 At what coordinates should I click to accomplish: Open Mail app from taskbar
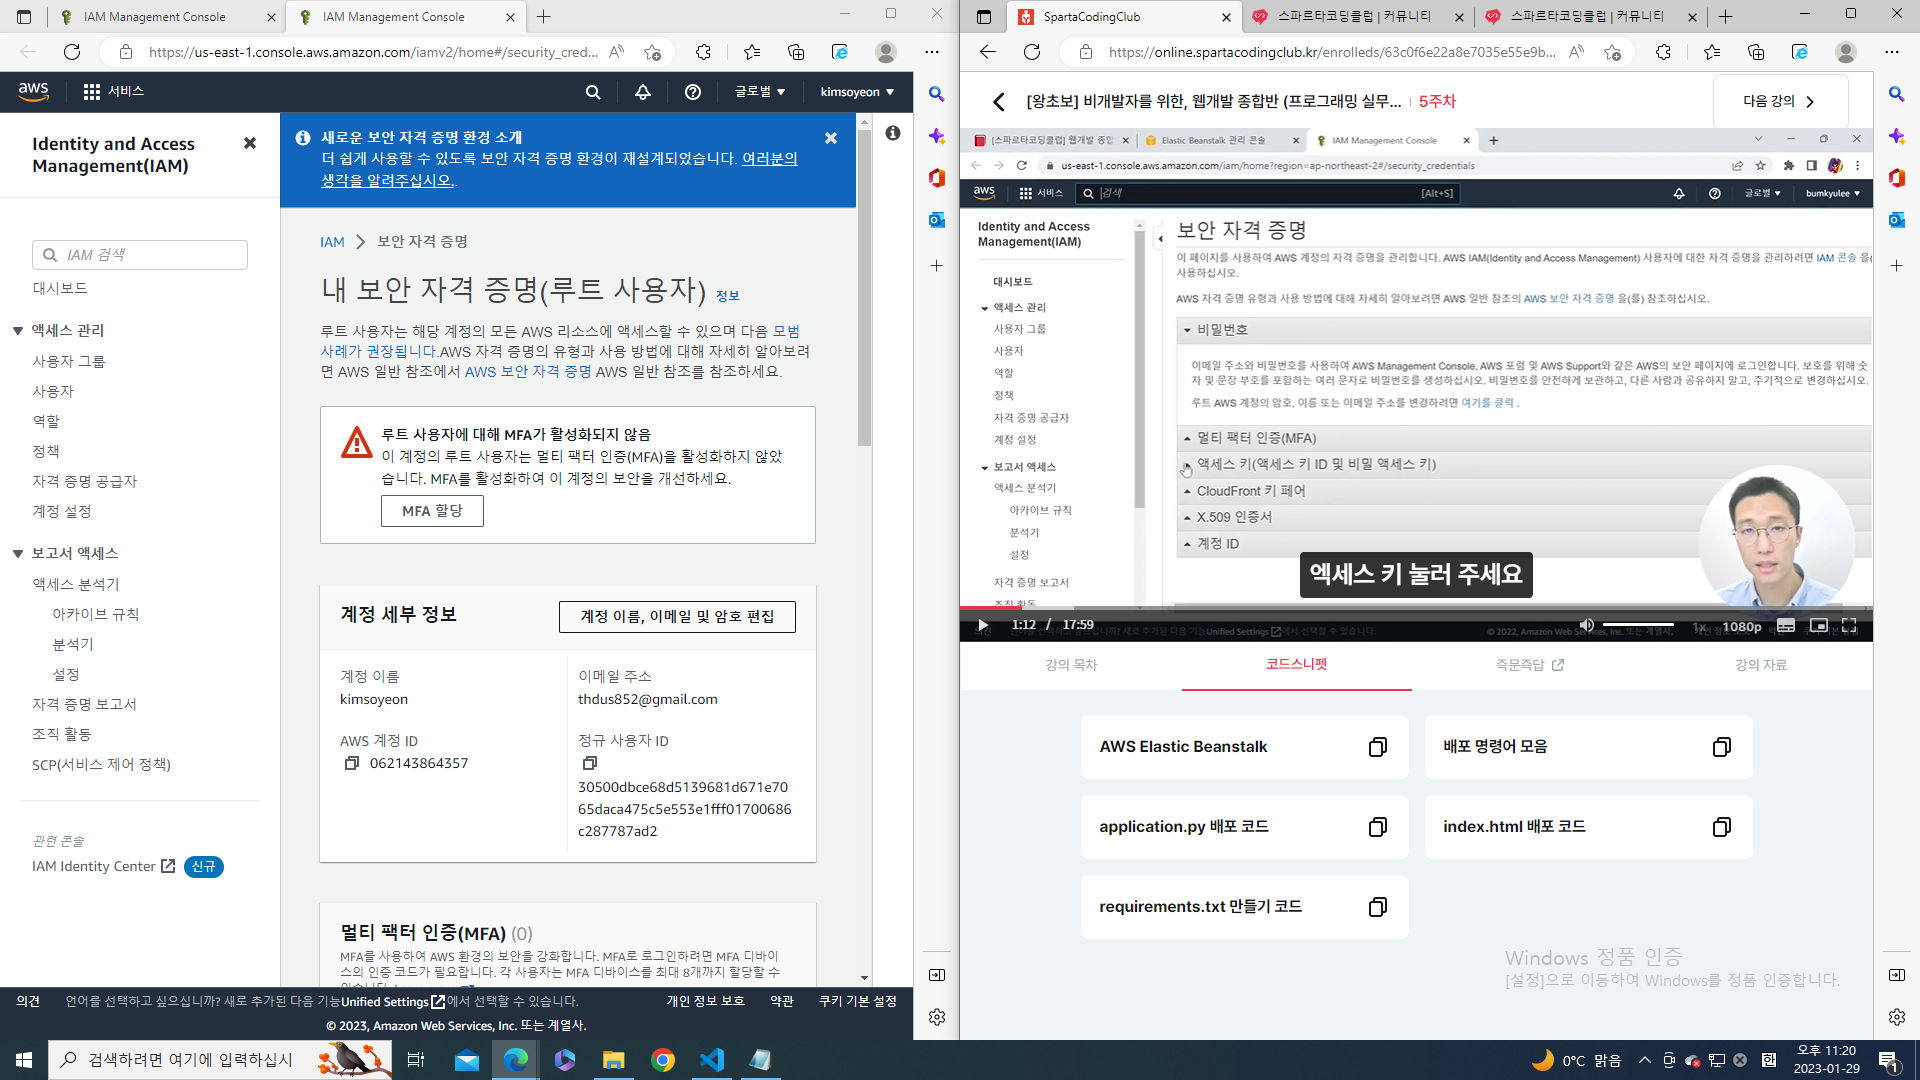pyautogui.click(x=467, y=1060)
